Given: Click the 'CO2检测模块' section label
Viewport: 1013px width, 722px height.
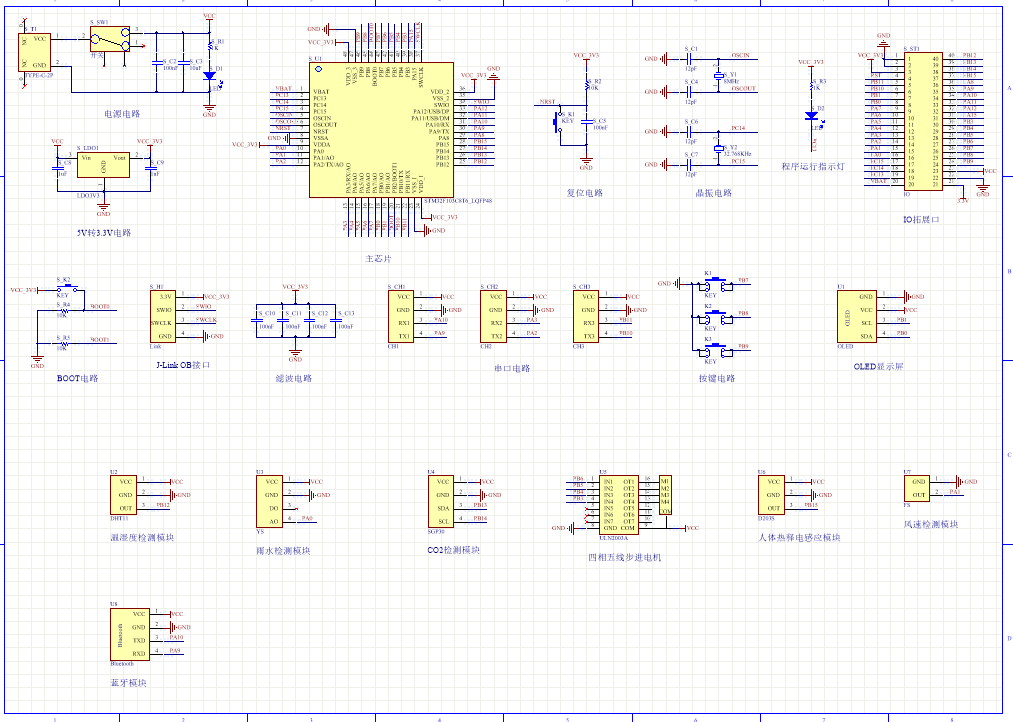Looking at the screenshot, I should pyautogui.click(x=454, y=550).
